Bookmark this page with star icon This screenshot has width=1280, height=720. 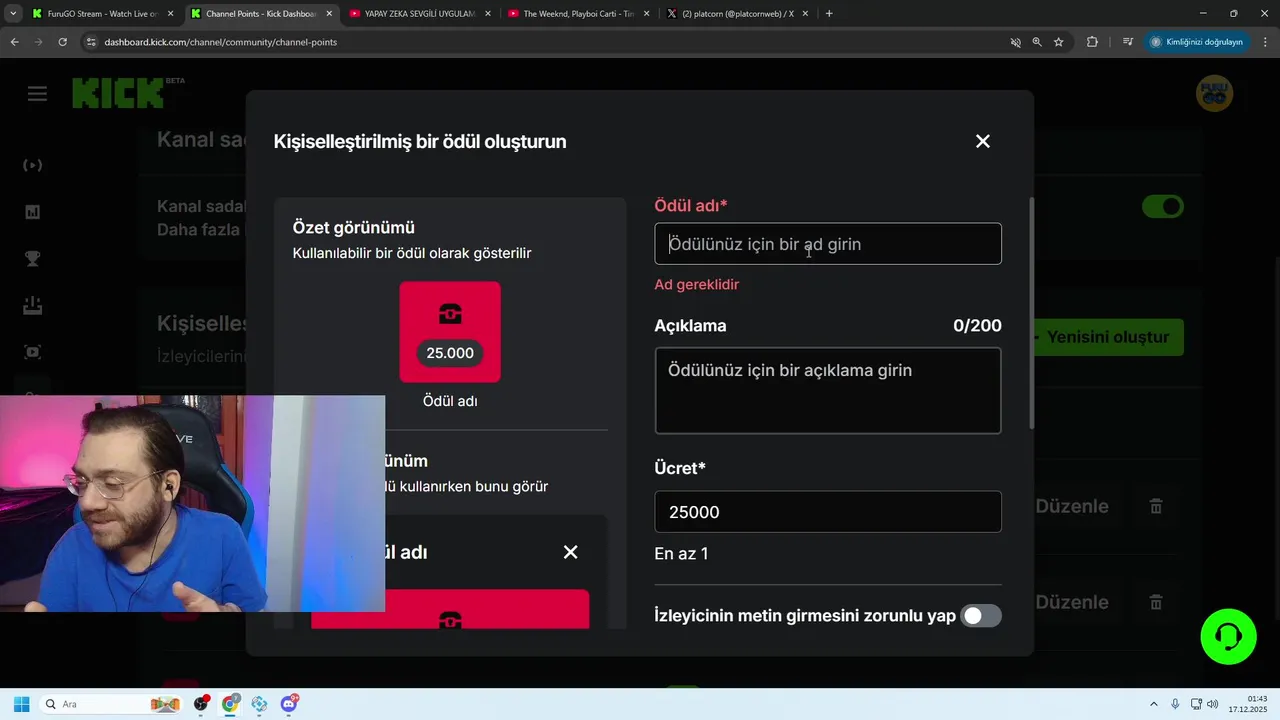pyautogui.click(x=1058, y=42)
